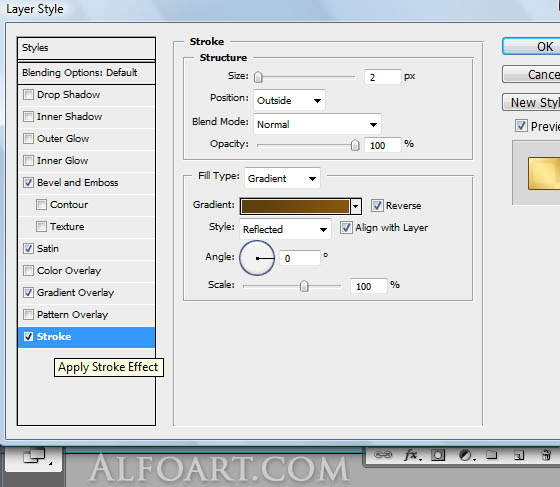Viewport: 560px width, 487px height.
Task: Confirm with the OK button
Action: 531,46
